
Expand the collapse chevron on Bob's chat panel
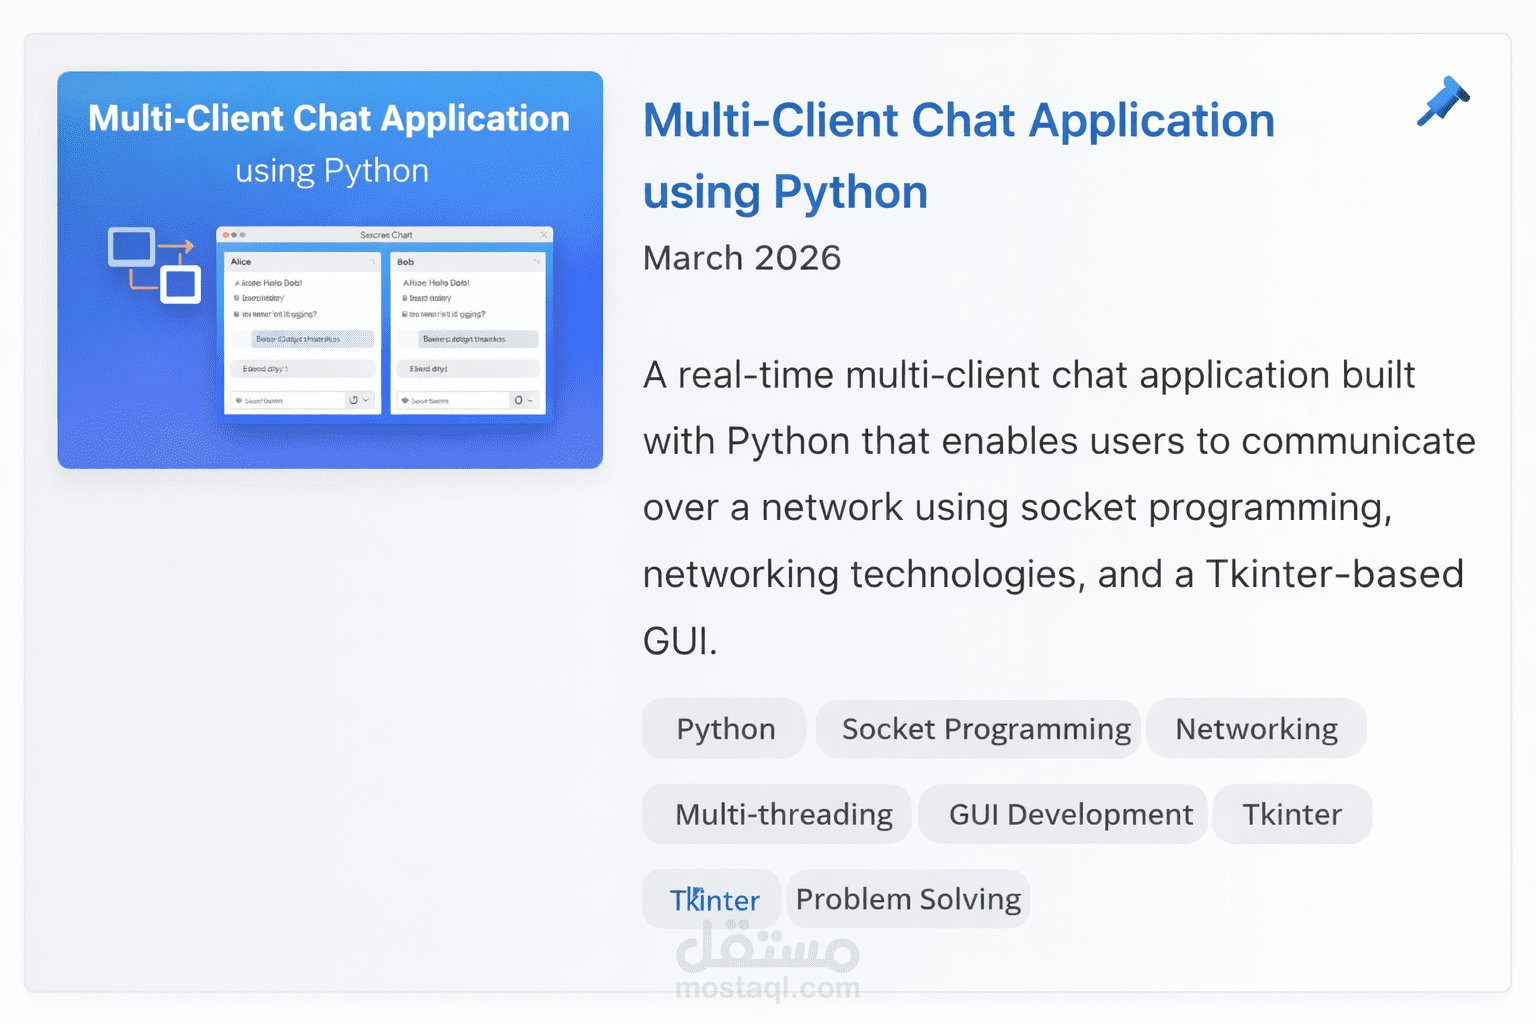537,260
